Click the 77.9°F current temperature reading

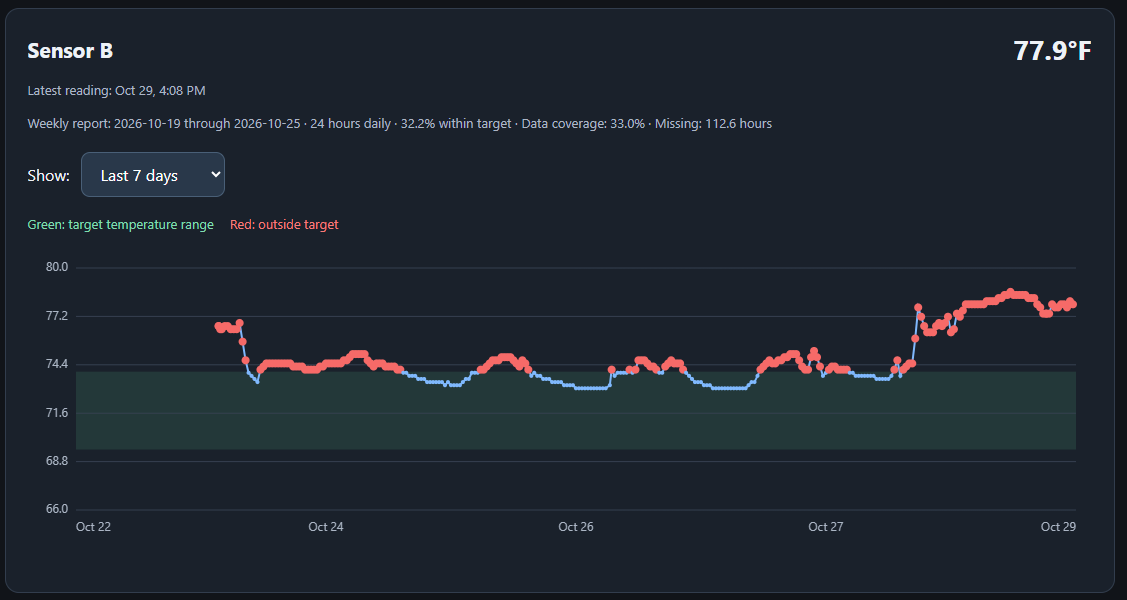tap(1052, 51)
